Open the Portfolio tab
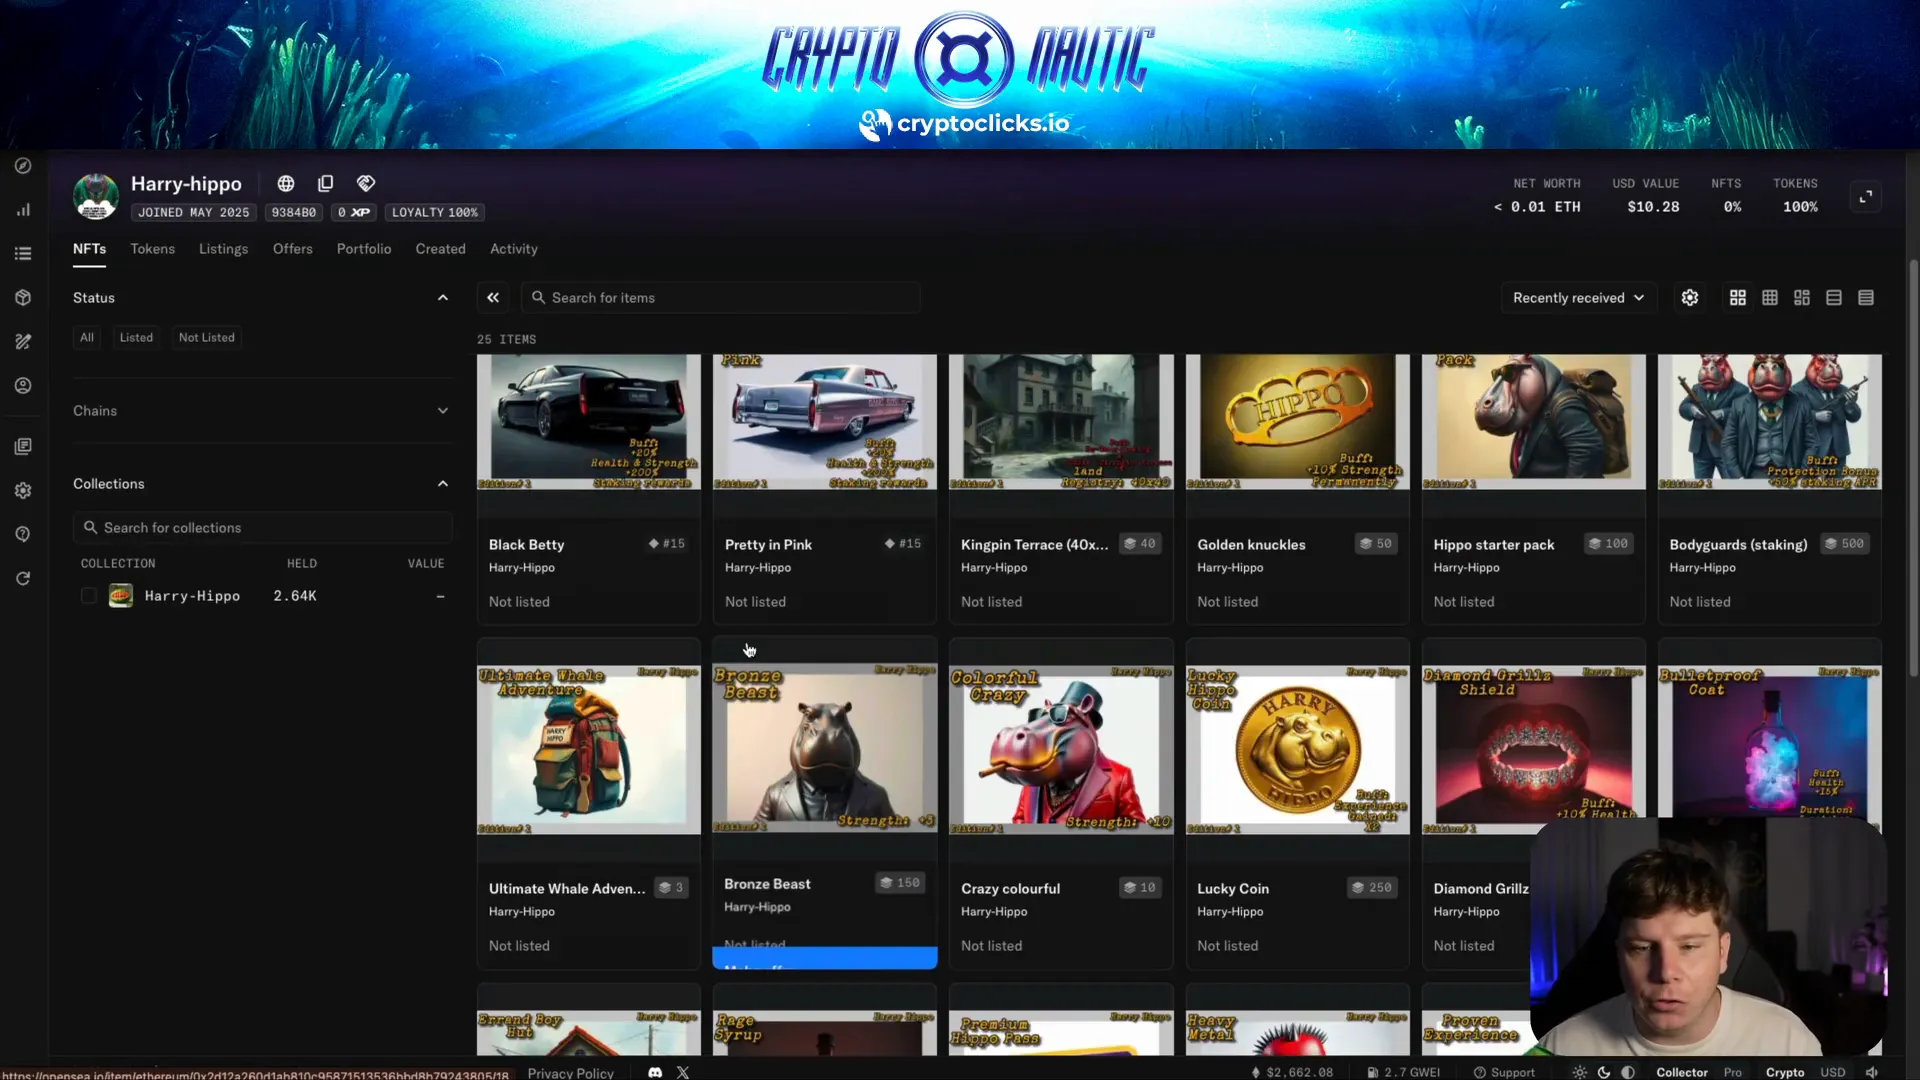The image size is (1920, 1080). click(x=364, y=249)
